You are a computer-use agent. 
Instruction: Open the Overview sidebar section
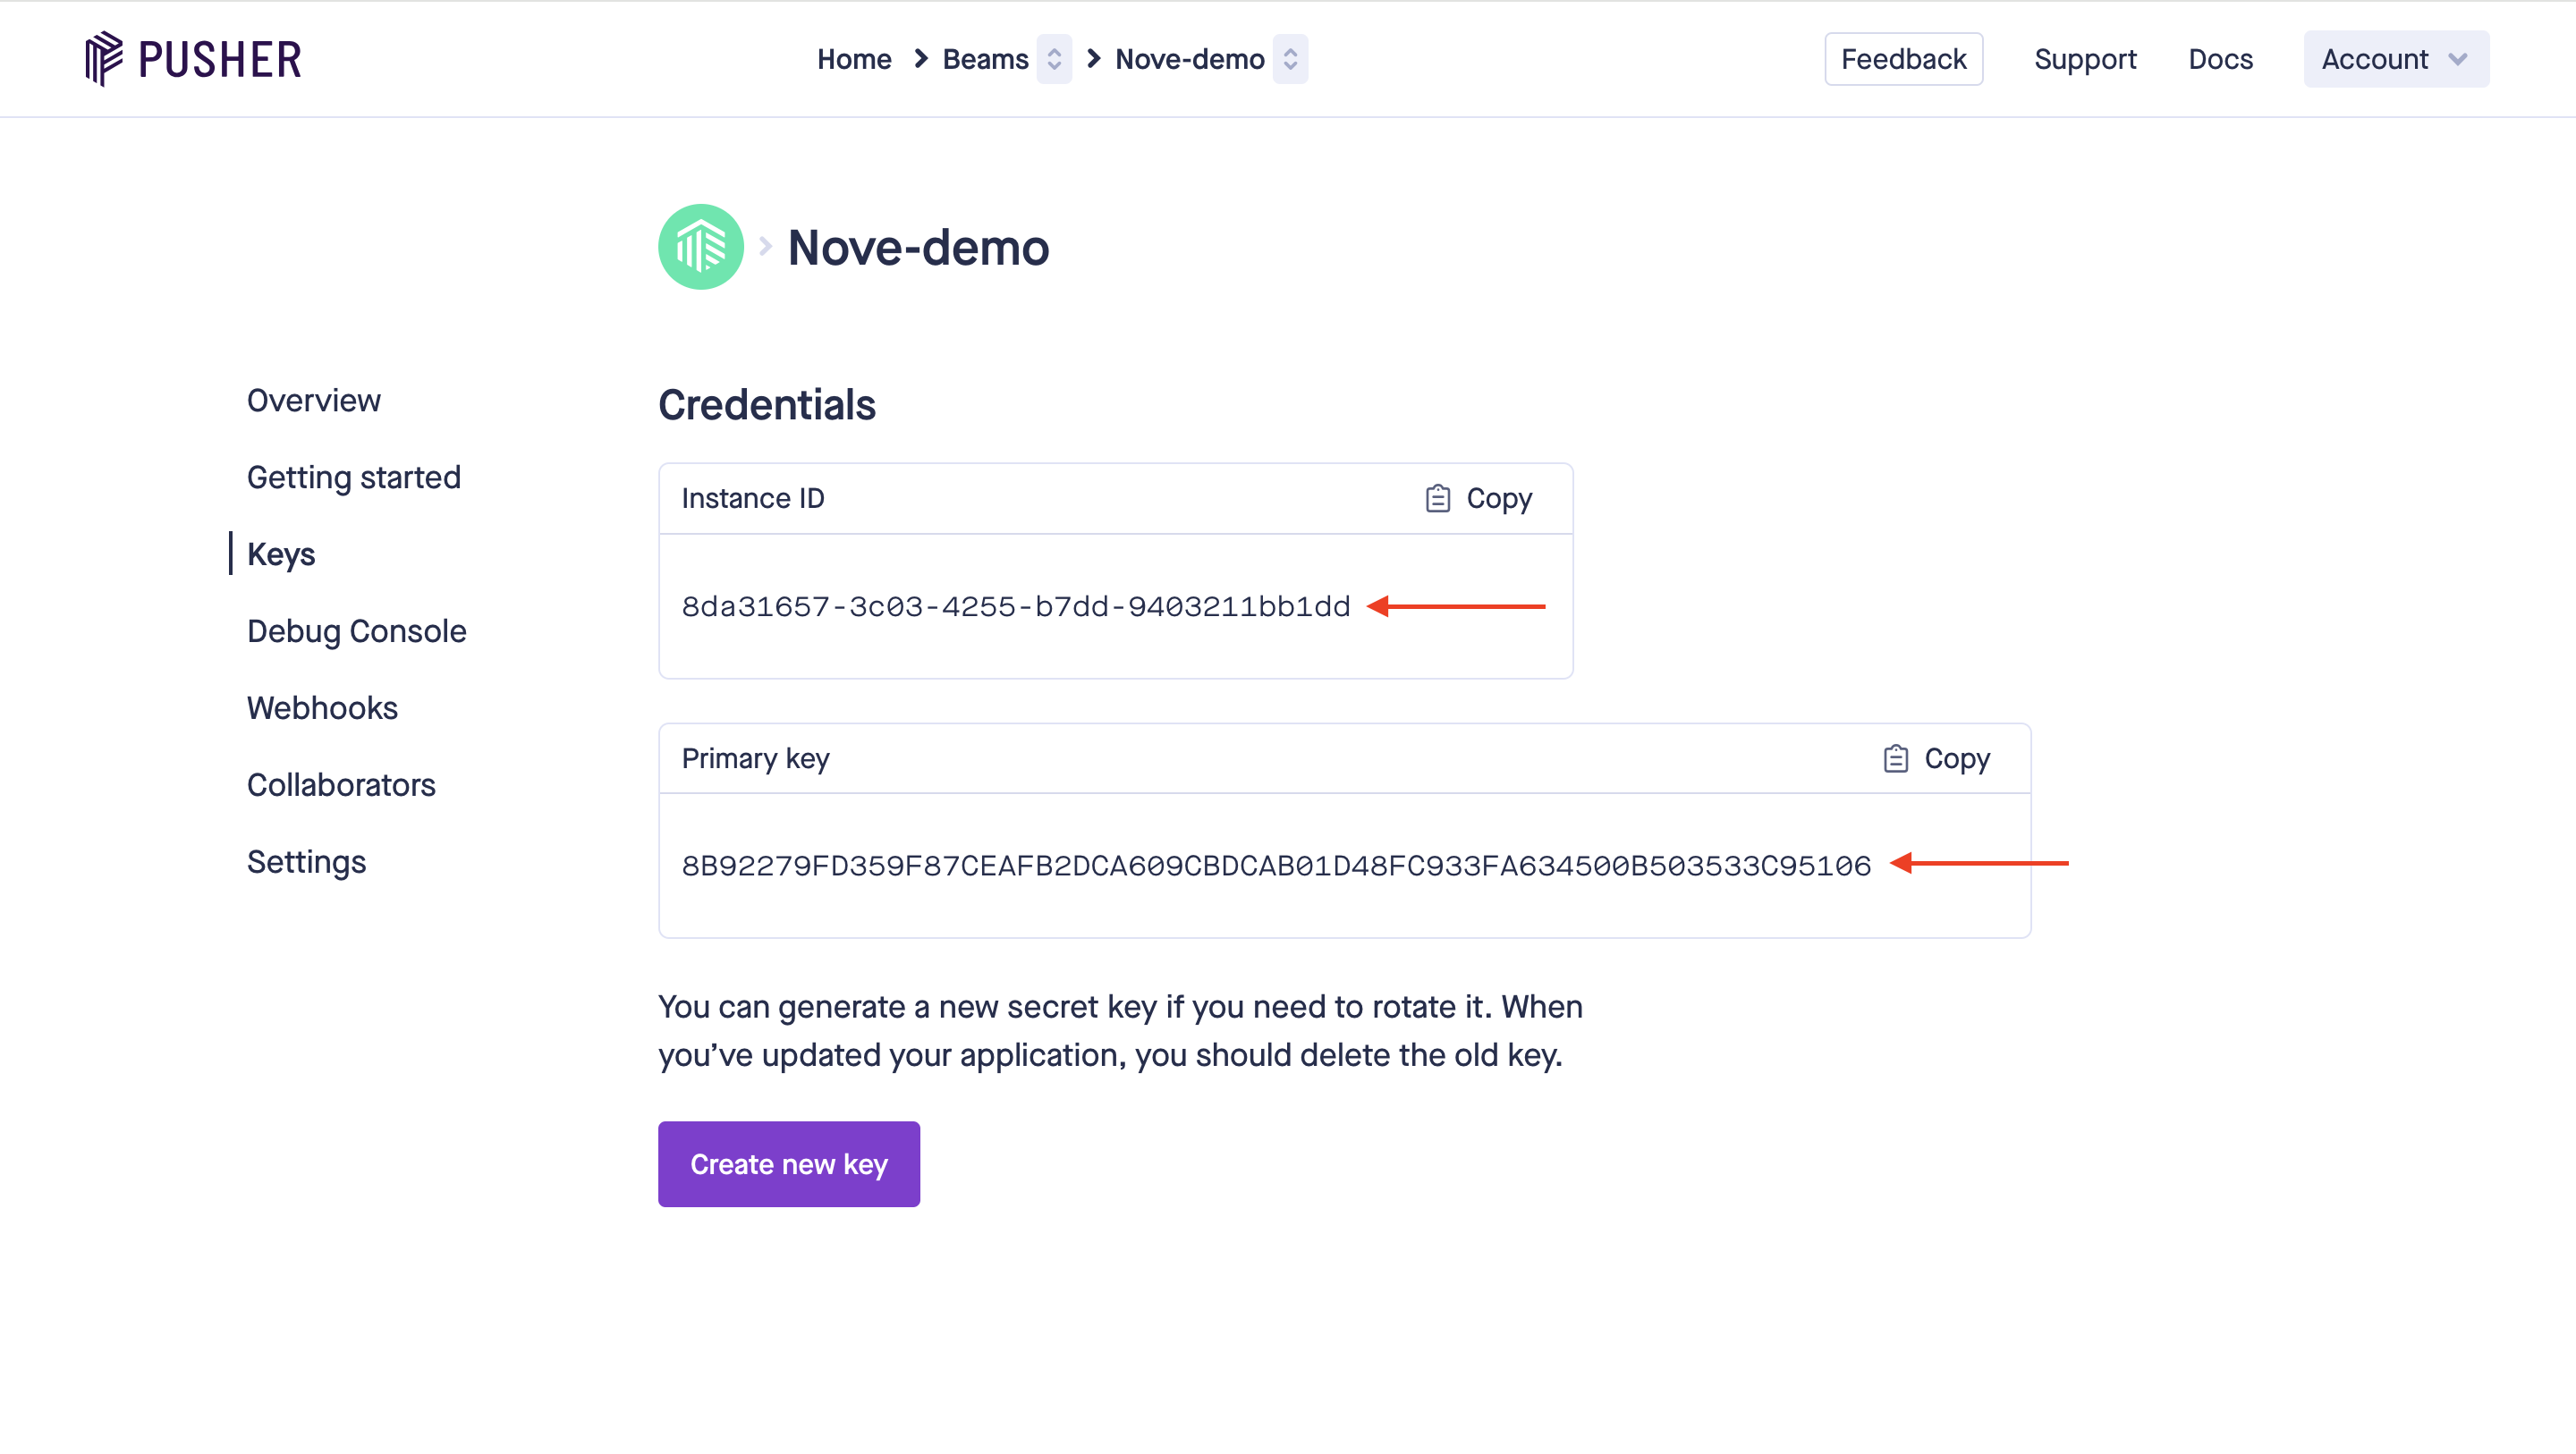tap(313, 400)
